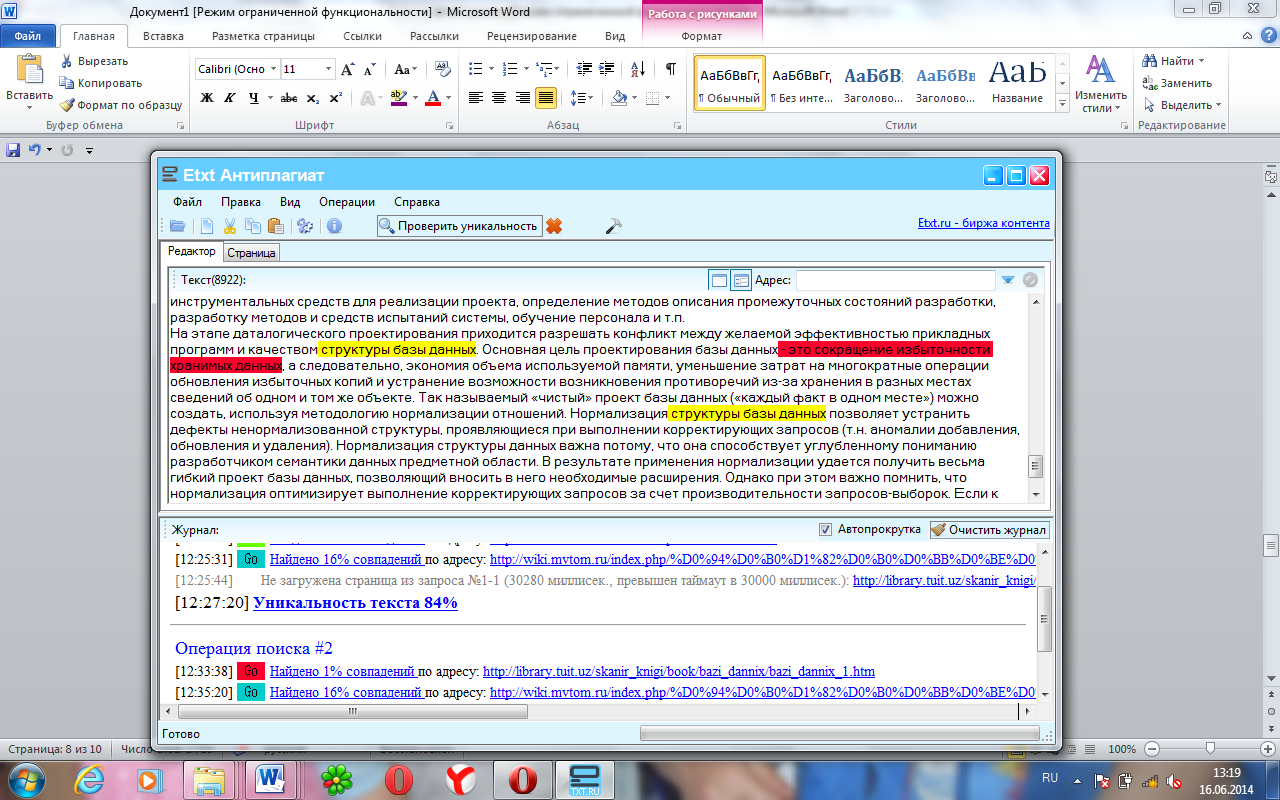Open the Рецензирование ribbon tab
The height and width of the screenshot is (800, 1280).
coord(531,36)
